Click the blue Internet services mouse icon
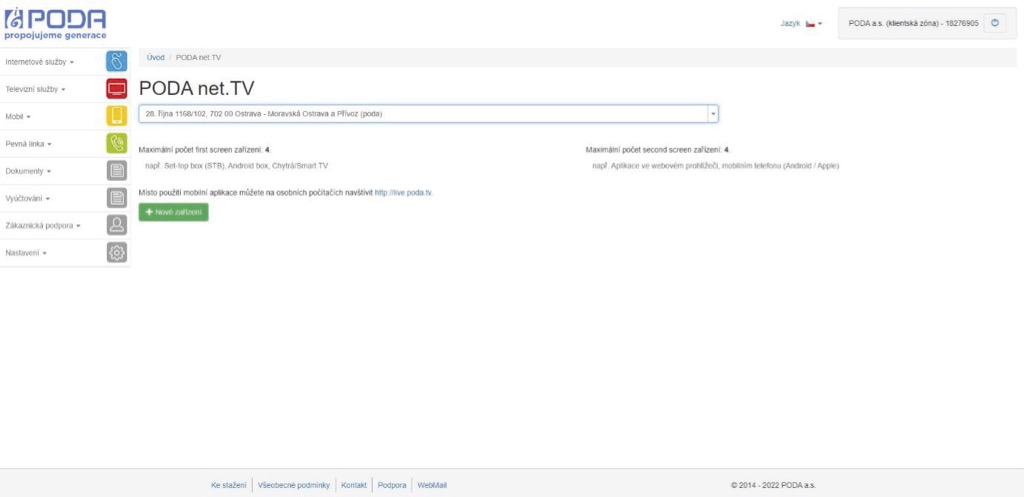This screenshot has height=497, width=1024. [x=116, y=61]
